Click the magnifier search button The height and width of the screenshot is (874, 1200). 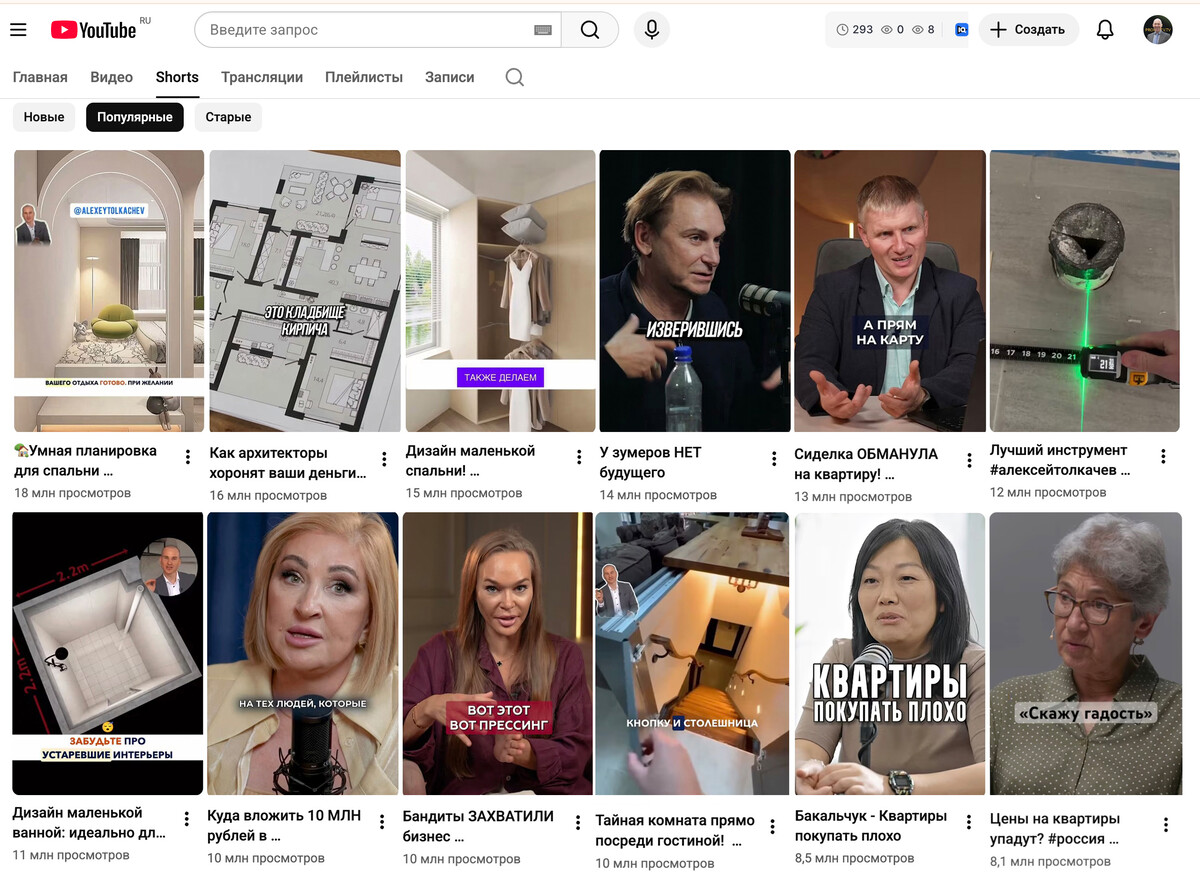[590, 30]
